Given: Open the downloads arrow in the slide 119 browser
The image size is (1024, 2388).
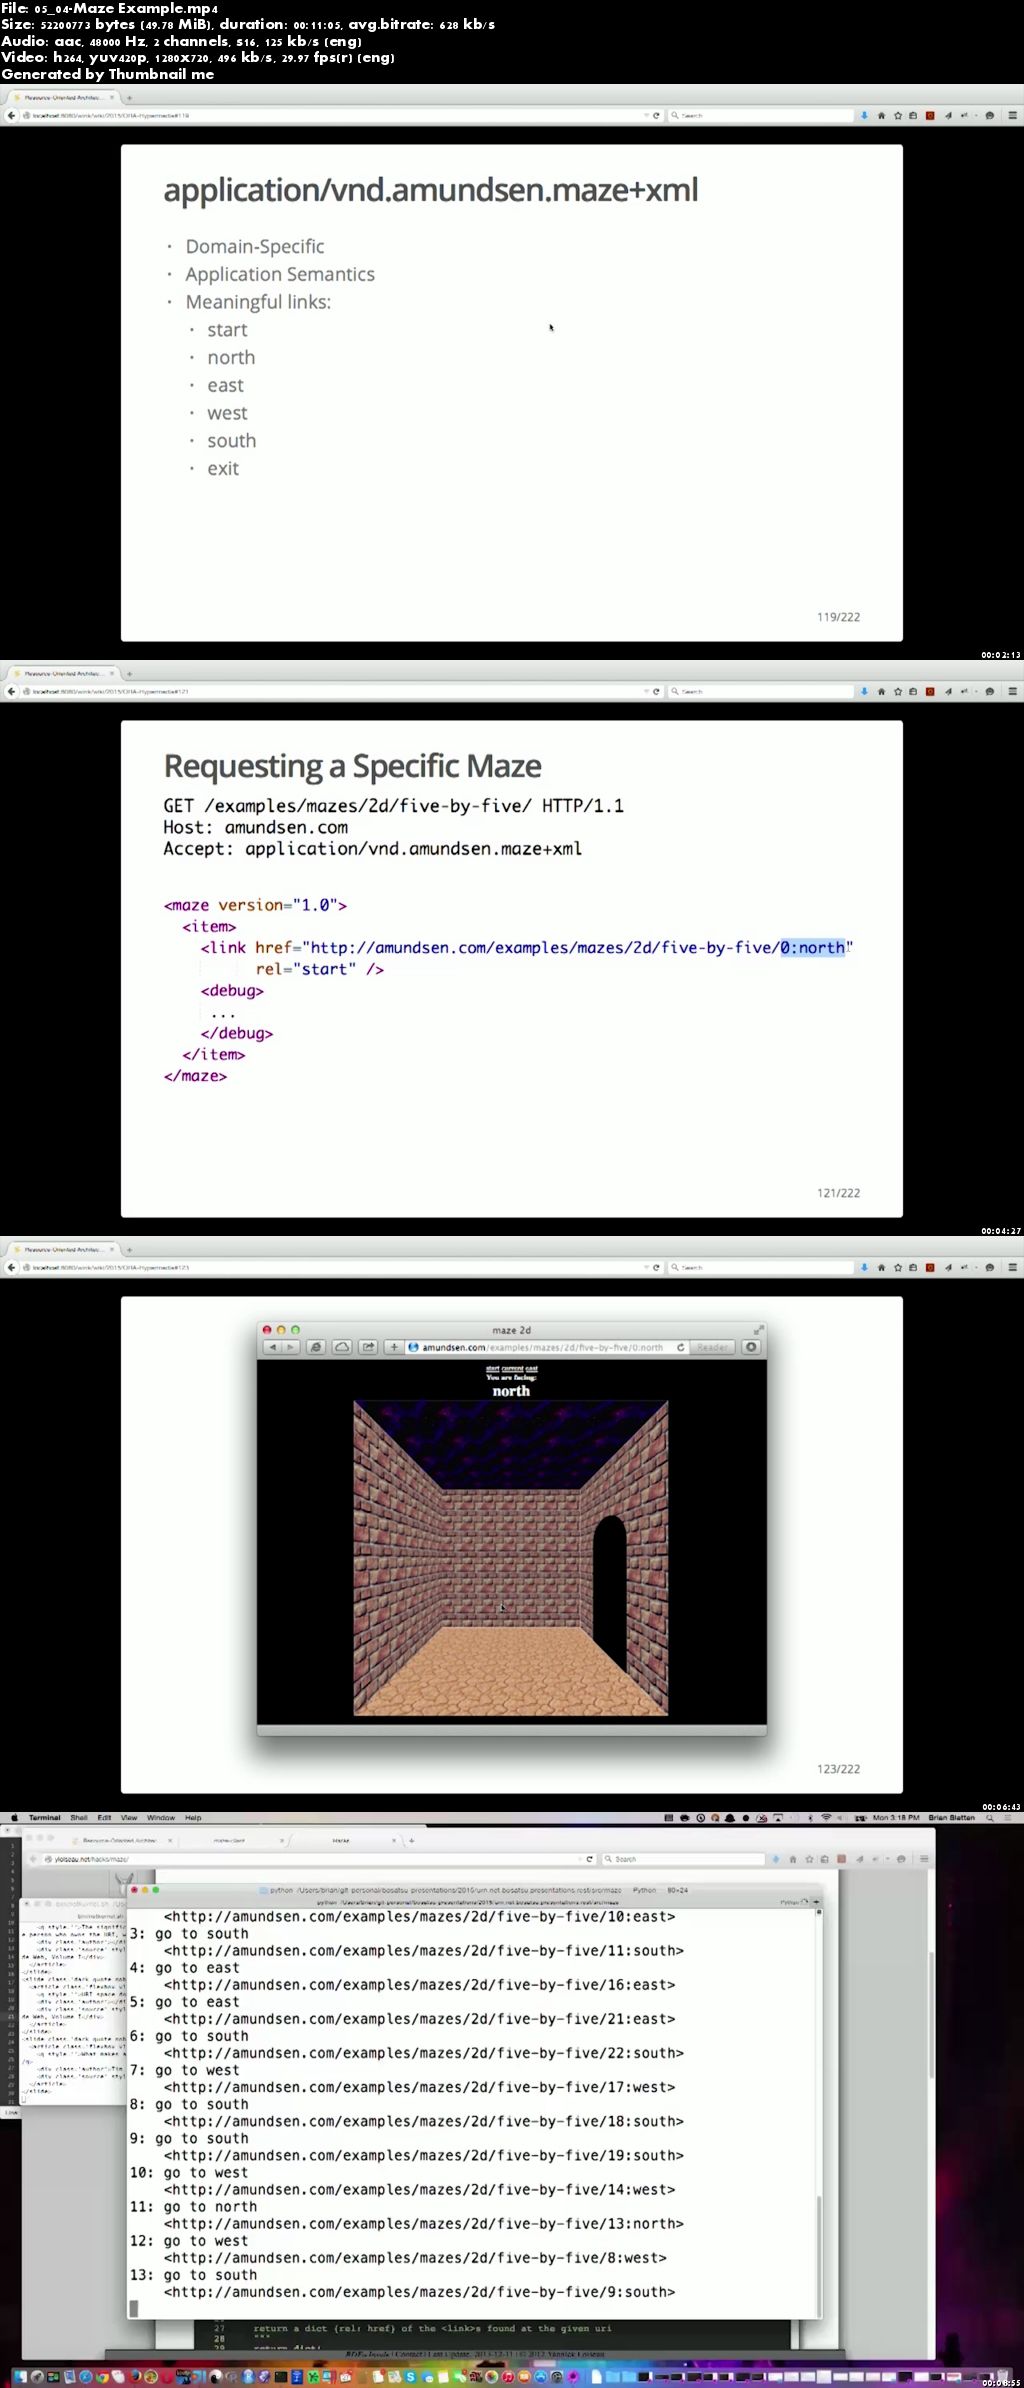Looking at the screenshot, I should point(864,115).
